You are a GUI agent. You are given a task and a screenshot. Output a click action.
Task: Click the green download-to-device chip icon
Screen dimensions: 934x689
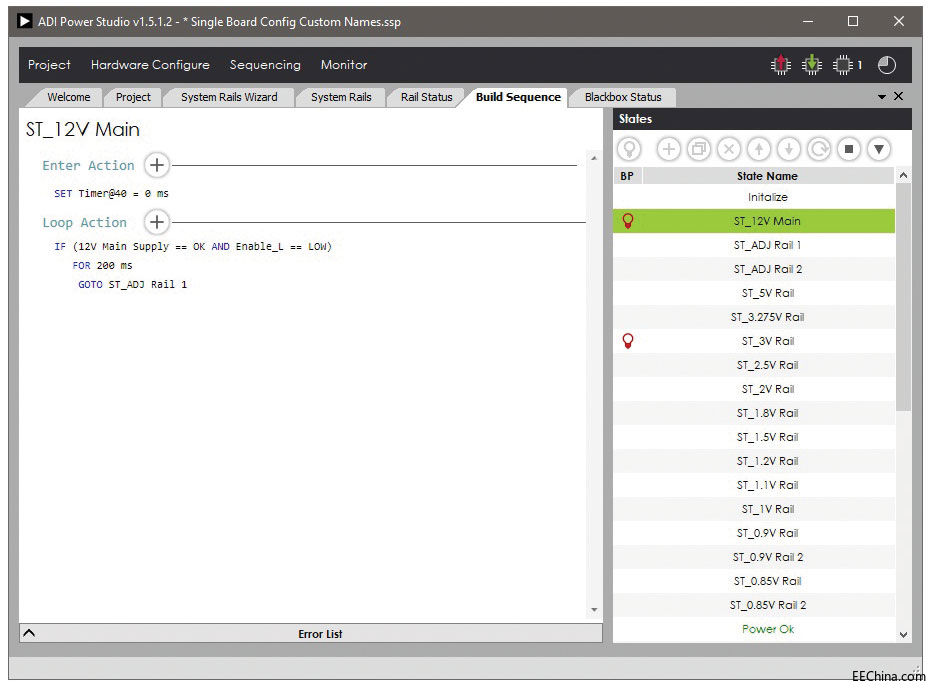click(811, 65)
